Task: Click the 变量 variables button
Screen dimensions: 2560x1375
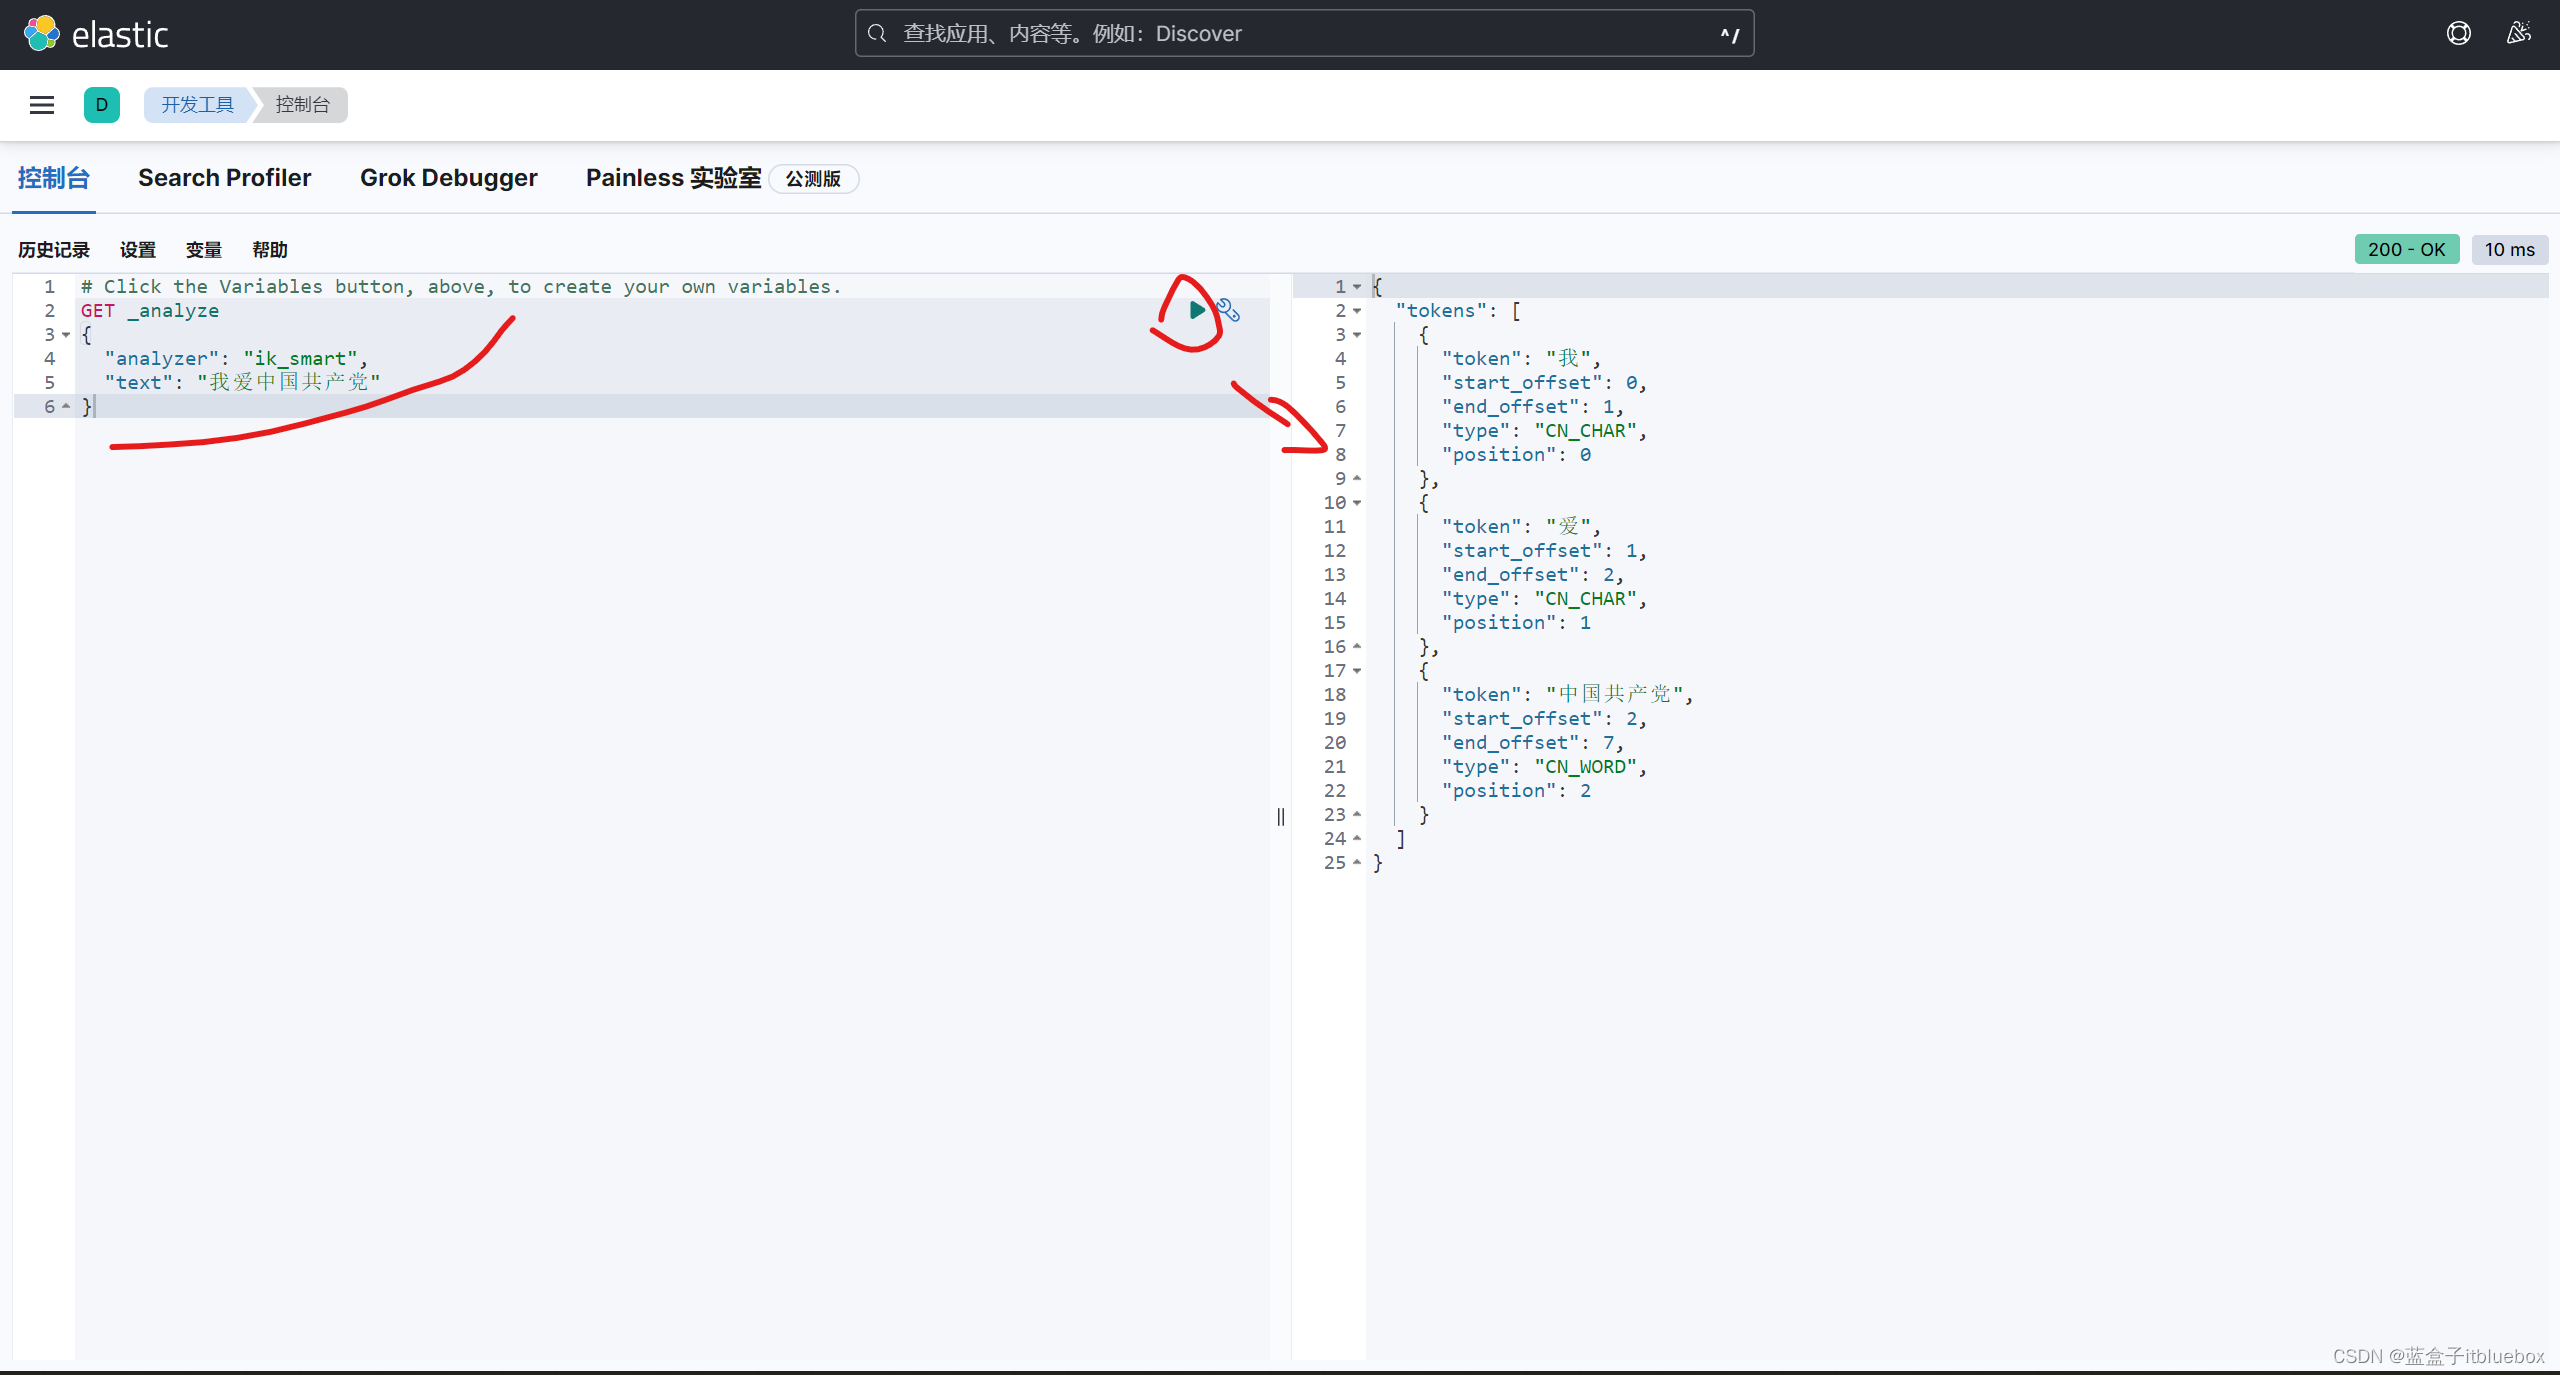Action: 203,250
